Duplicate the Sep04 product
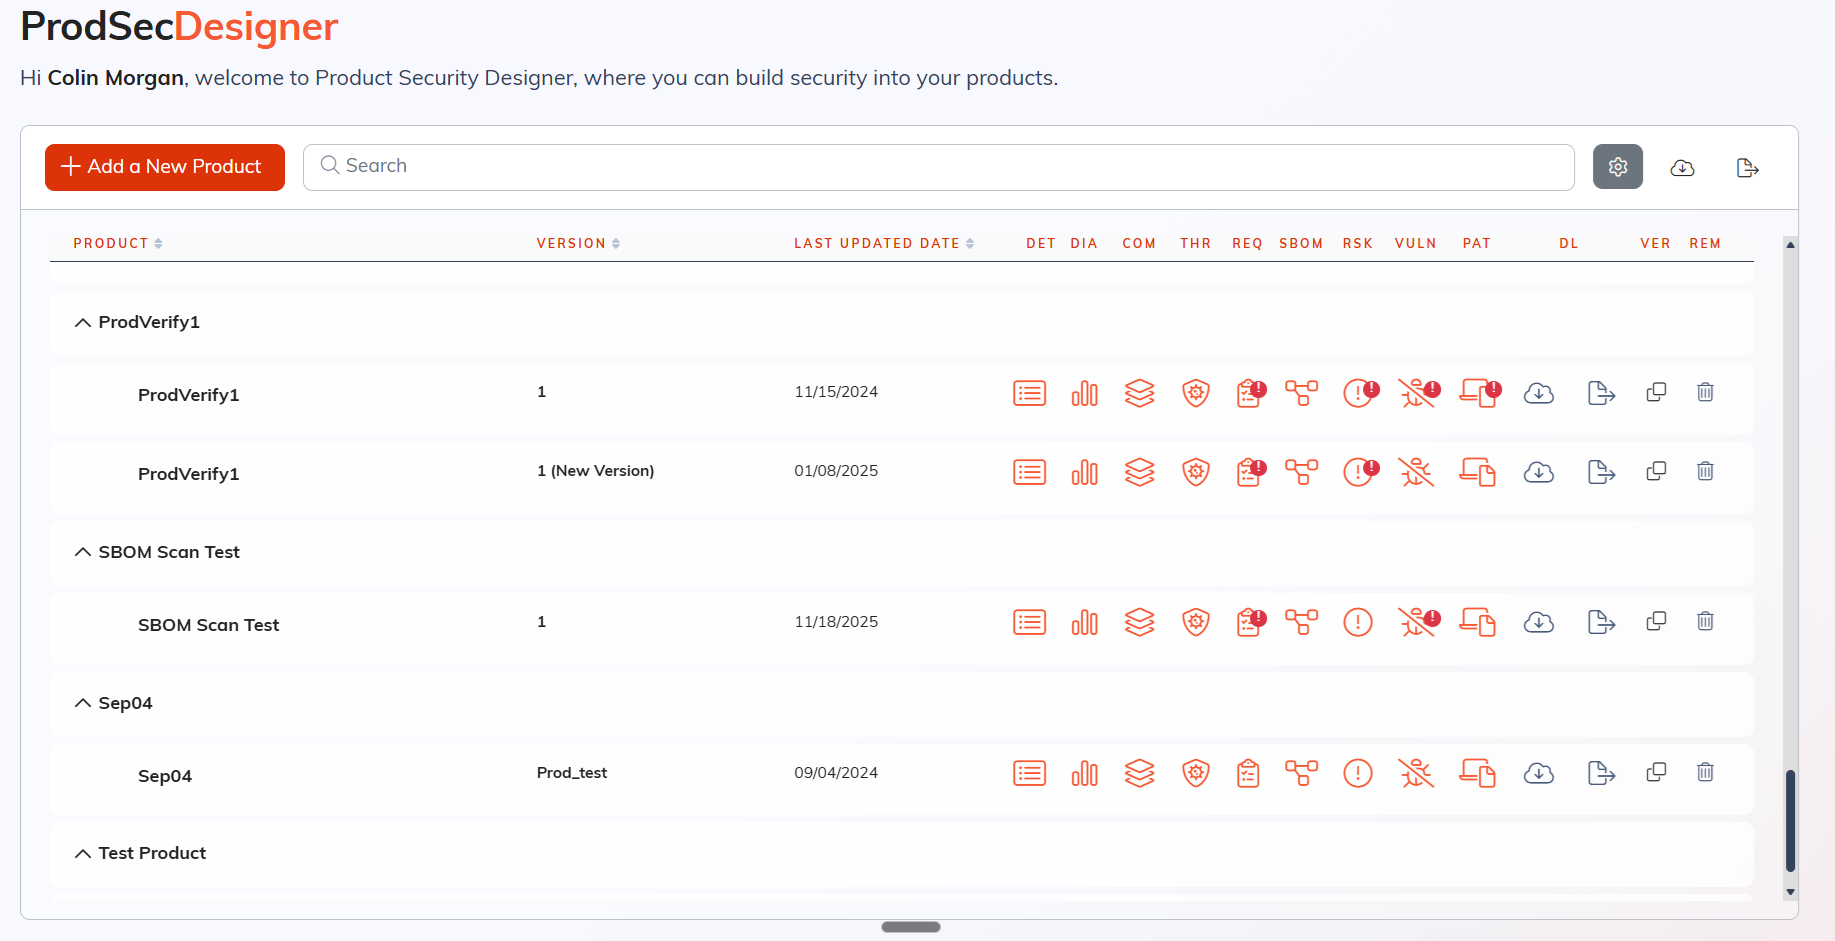 [1656, 771]
